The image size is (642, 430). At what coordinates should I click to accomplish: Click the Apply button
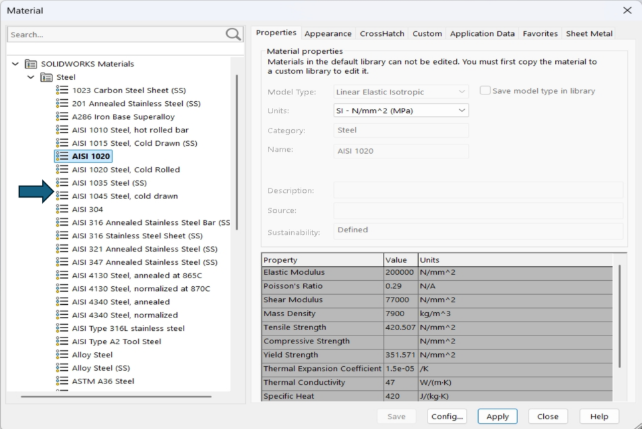pyautogui.click(x=497, y=416)
